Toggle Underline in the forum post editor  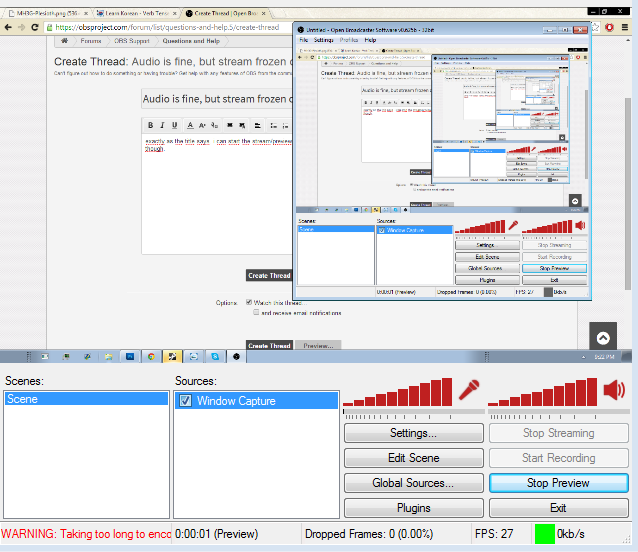[175, 125]
